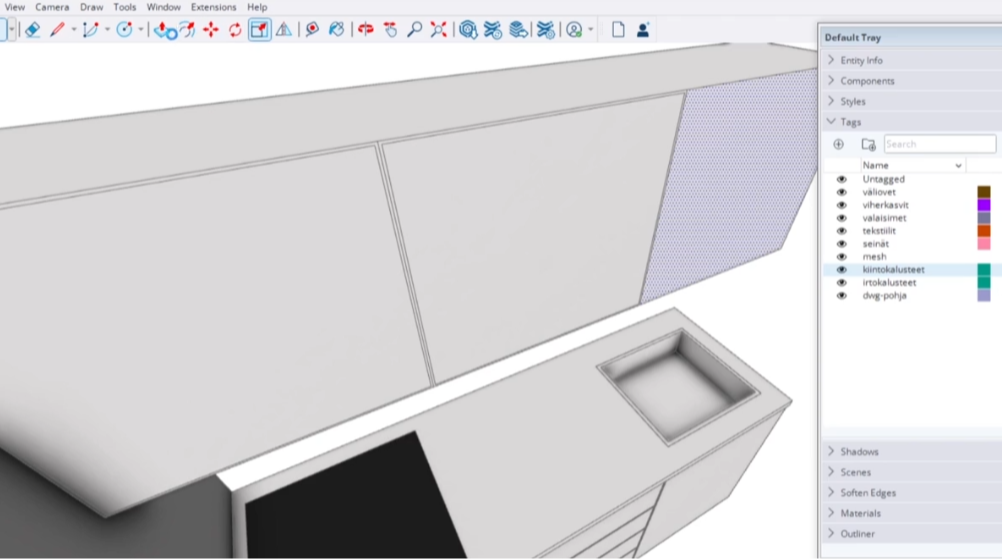Click viherkasvit purple color swatch
This screenshot has height=559, width=1002.
pyautogui.click(x=984, y=205)
